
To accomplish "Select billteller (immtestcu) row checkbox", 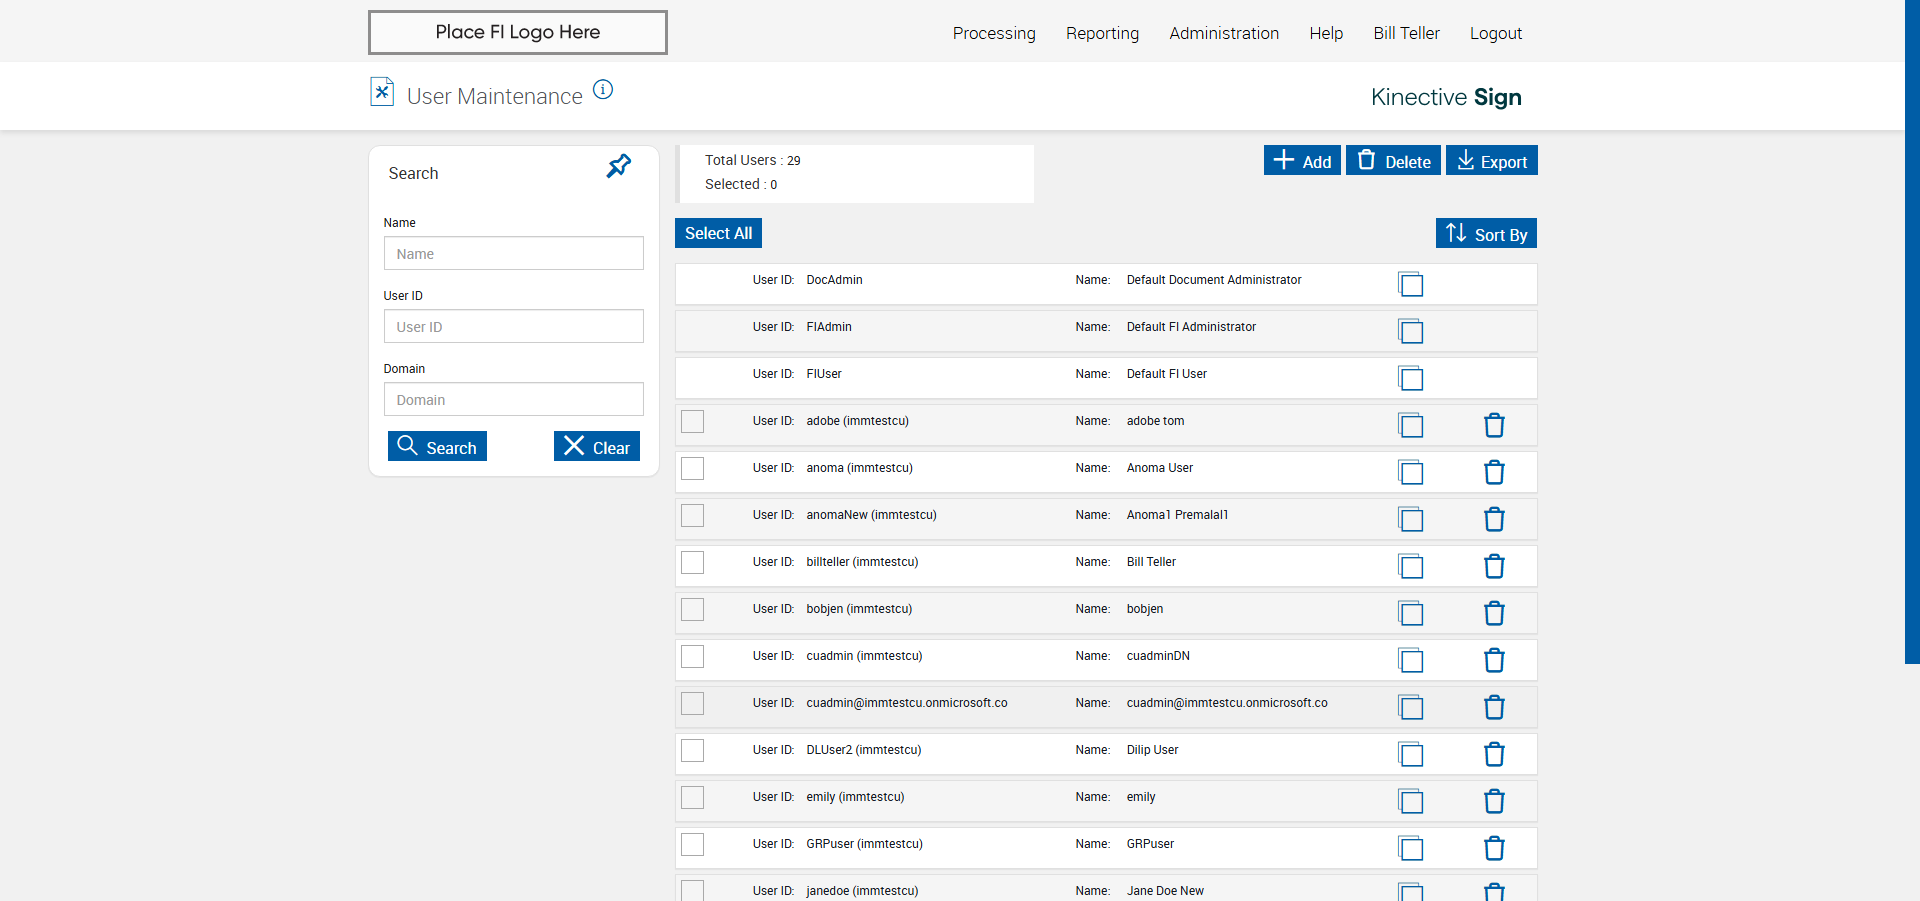I will pos(692,563).
